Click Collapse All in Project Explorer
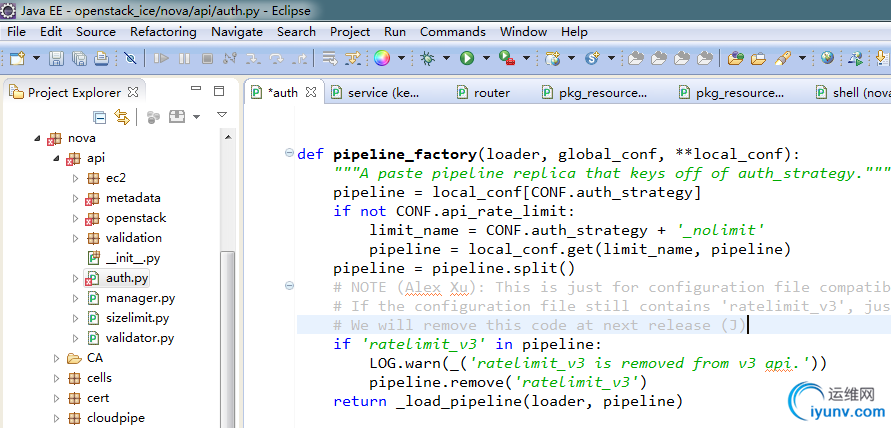The height and width of the screenshot is (428, 891). pyautogui.click(x=99, y=118)
